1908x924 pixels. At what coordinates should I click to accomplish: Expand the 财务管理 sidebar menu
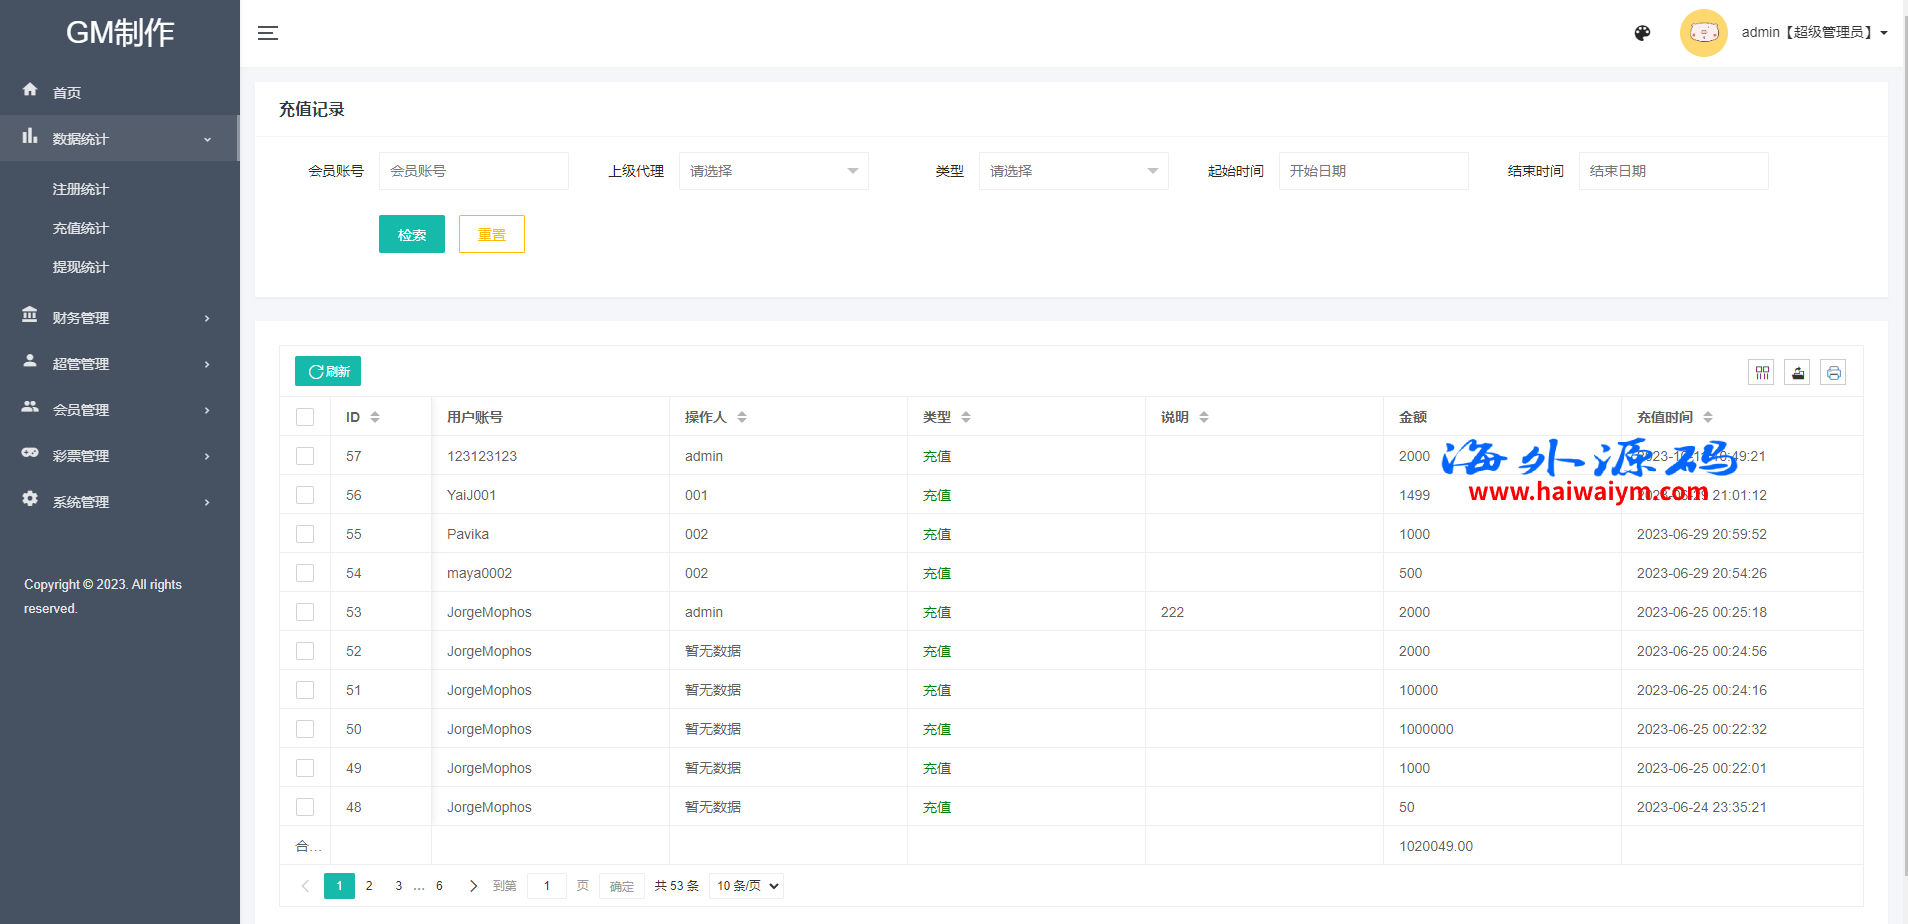[118, 318]
